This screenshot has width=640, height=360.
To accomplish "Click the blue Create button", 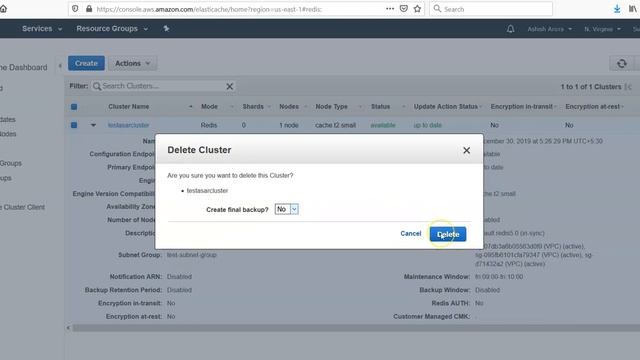I will (86, 63).
